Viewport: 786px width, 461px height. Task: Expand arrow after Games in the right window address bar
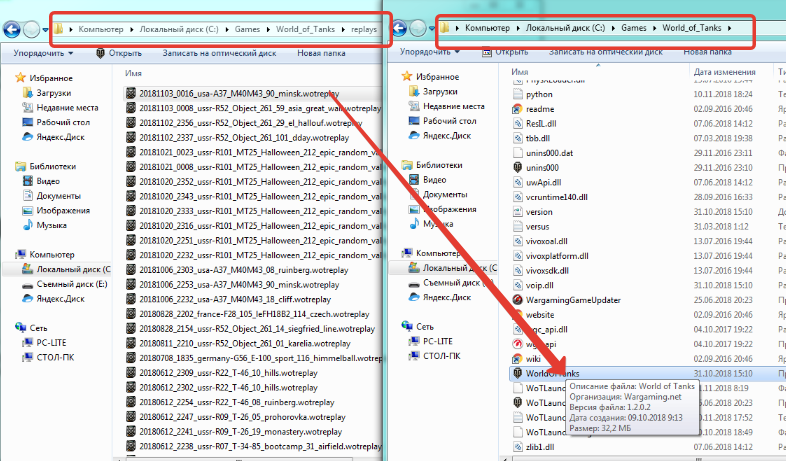click(x=655, y=28)
